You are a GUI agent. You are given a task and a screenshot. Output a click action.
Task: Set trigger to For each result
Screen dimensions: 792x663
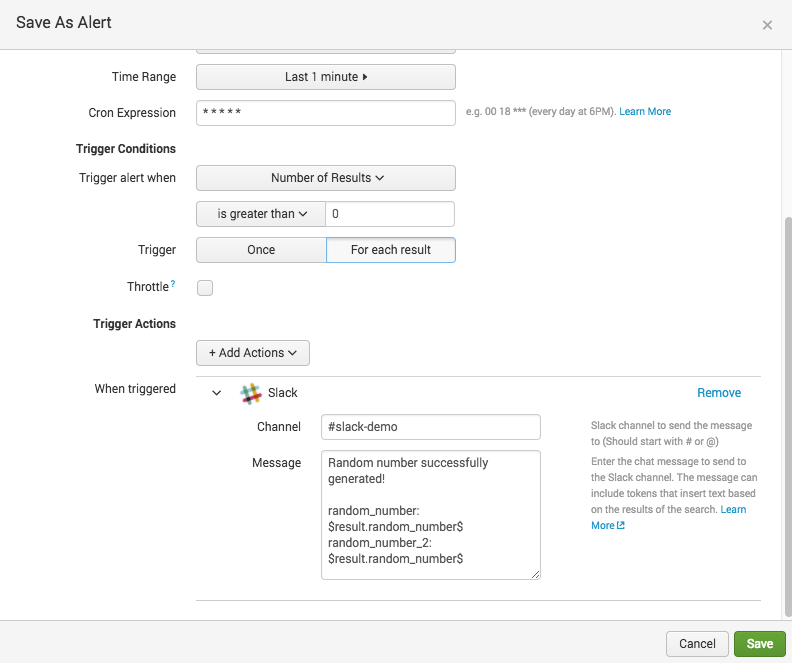click(391, 250)
